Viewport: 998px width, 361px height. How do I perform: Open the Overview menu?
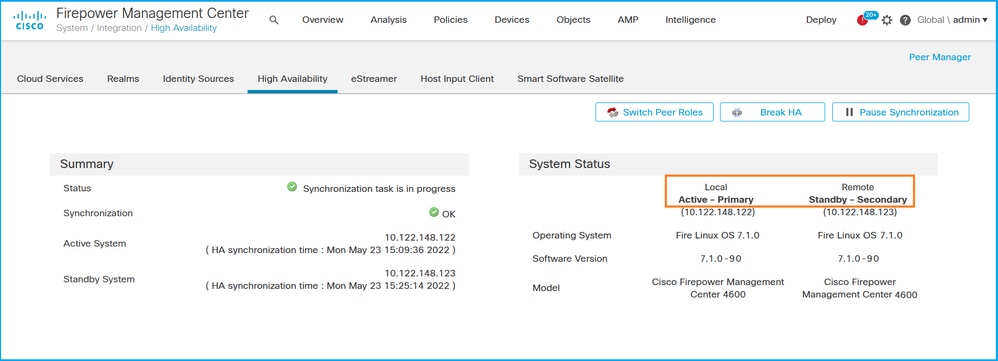pyautogui.click(x=323, y=20)
